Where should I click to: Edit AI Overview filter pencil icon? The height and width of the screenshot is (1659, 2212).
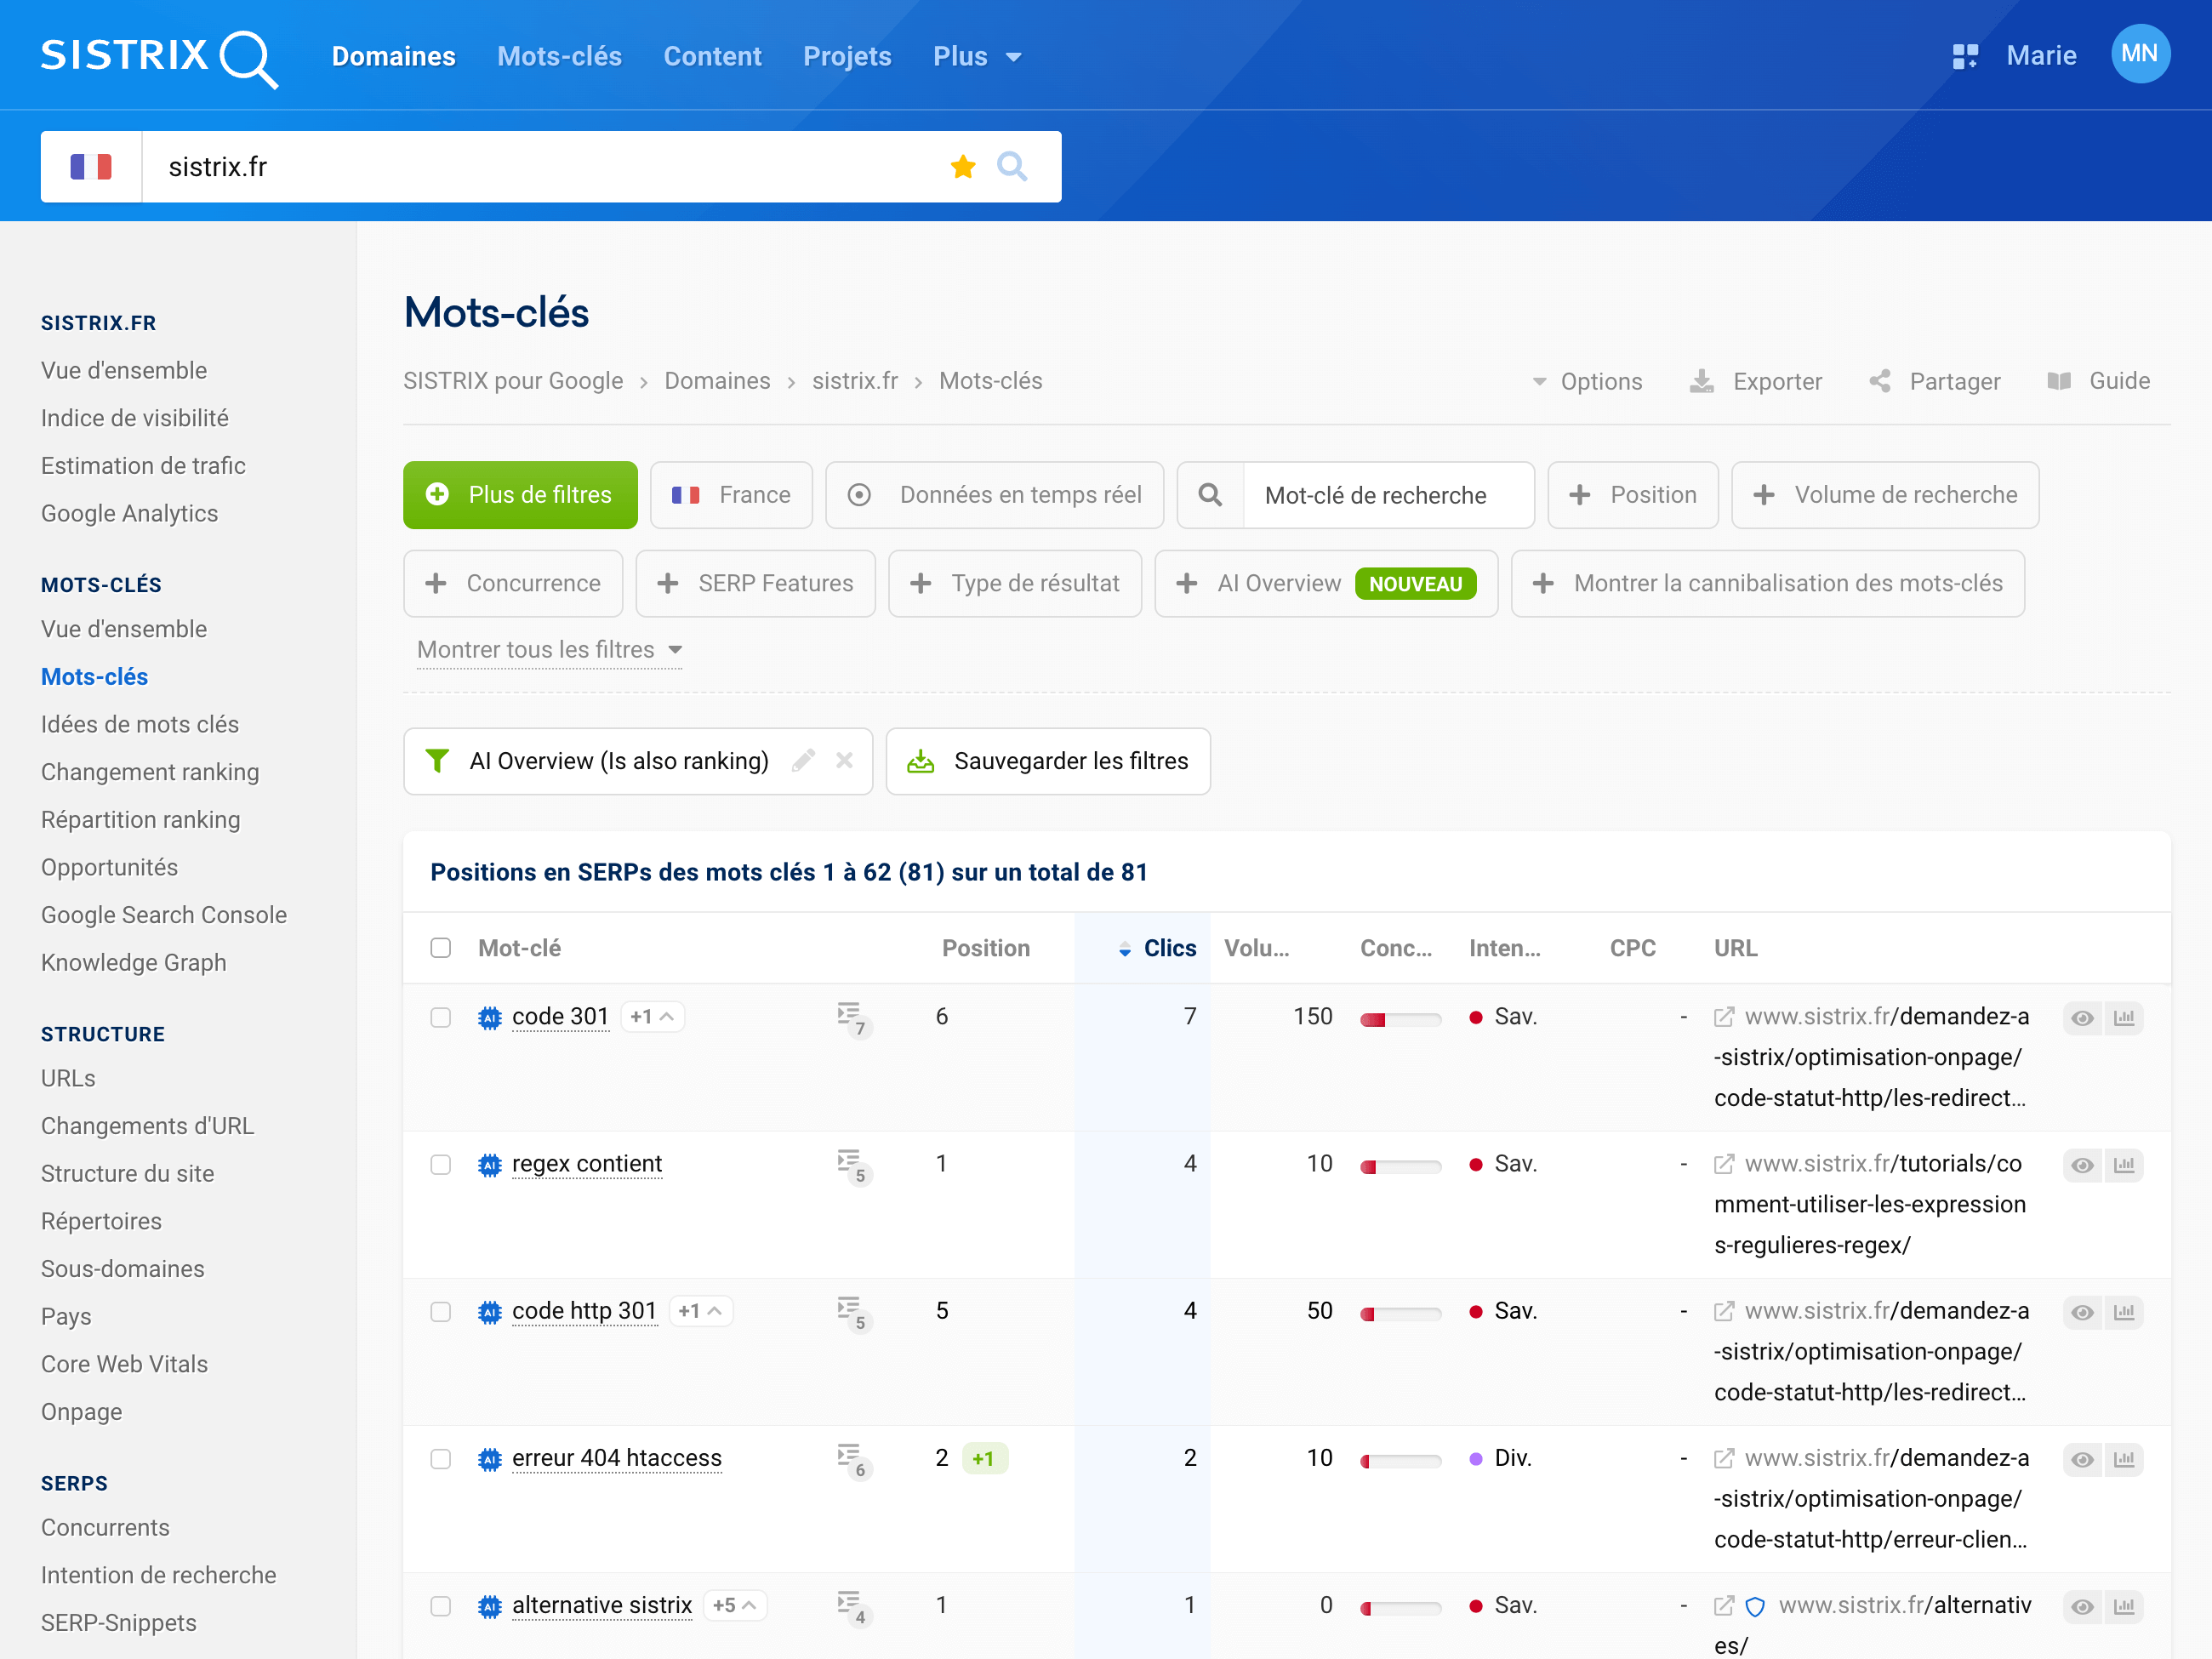802,761
